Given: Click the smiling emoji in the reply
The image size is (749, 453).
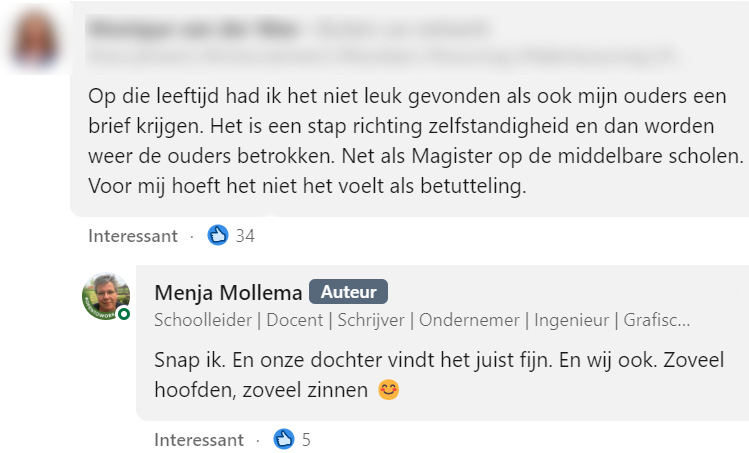Looking at the screenshot, I should pos(389,390).
